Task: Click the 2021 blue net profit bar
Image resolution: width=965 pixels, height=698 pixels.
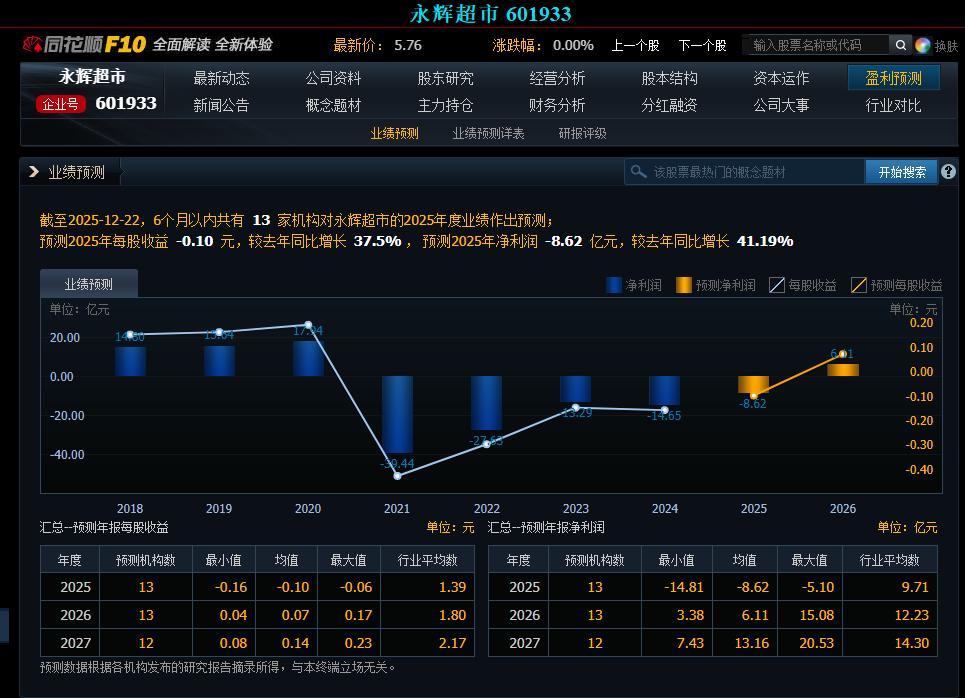Action: (397, 414)
